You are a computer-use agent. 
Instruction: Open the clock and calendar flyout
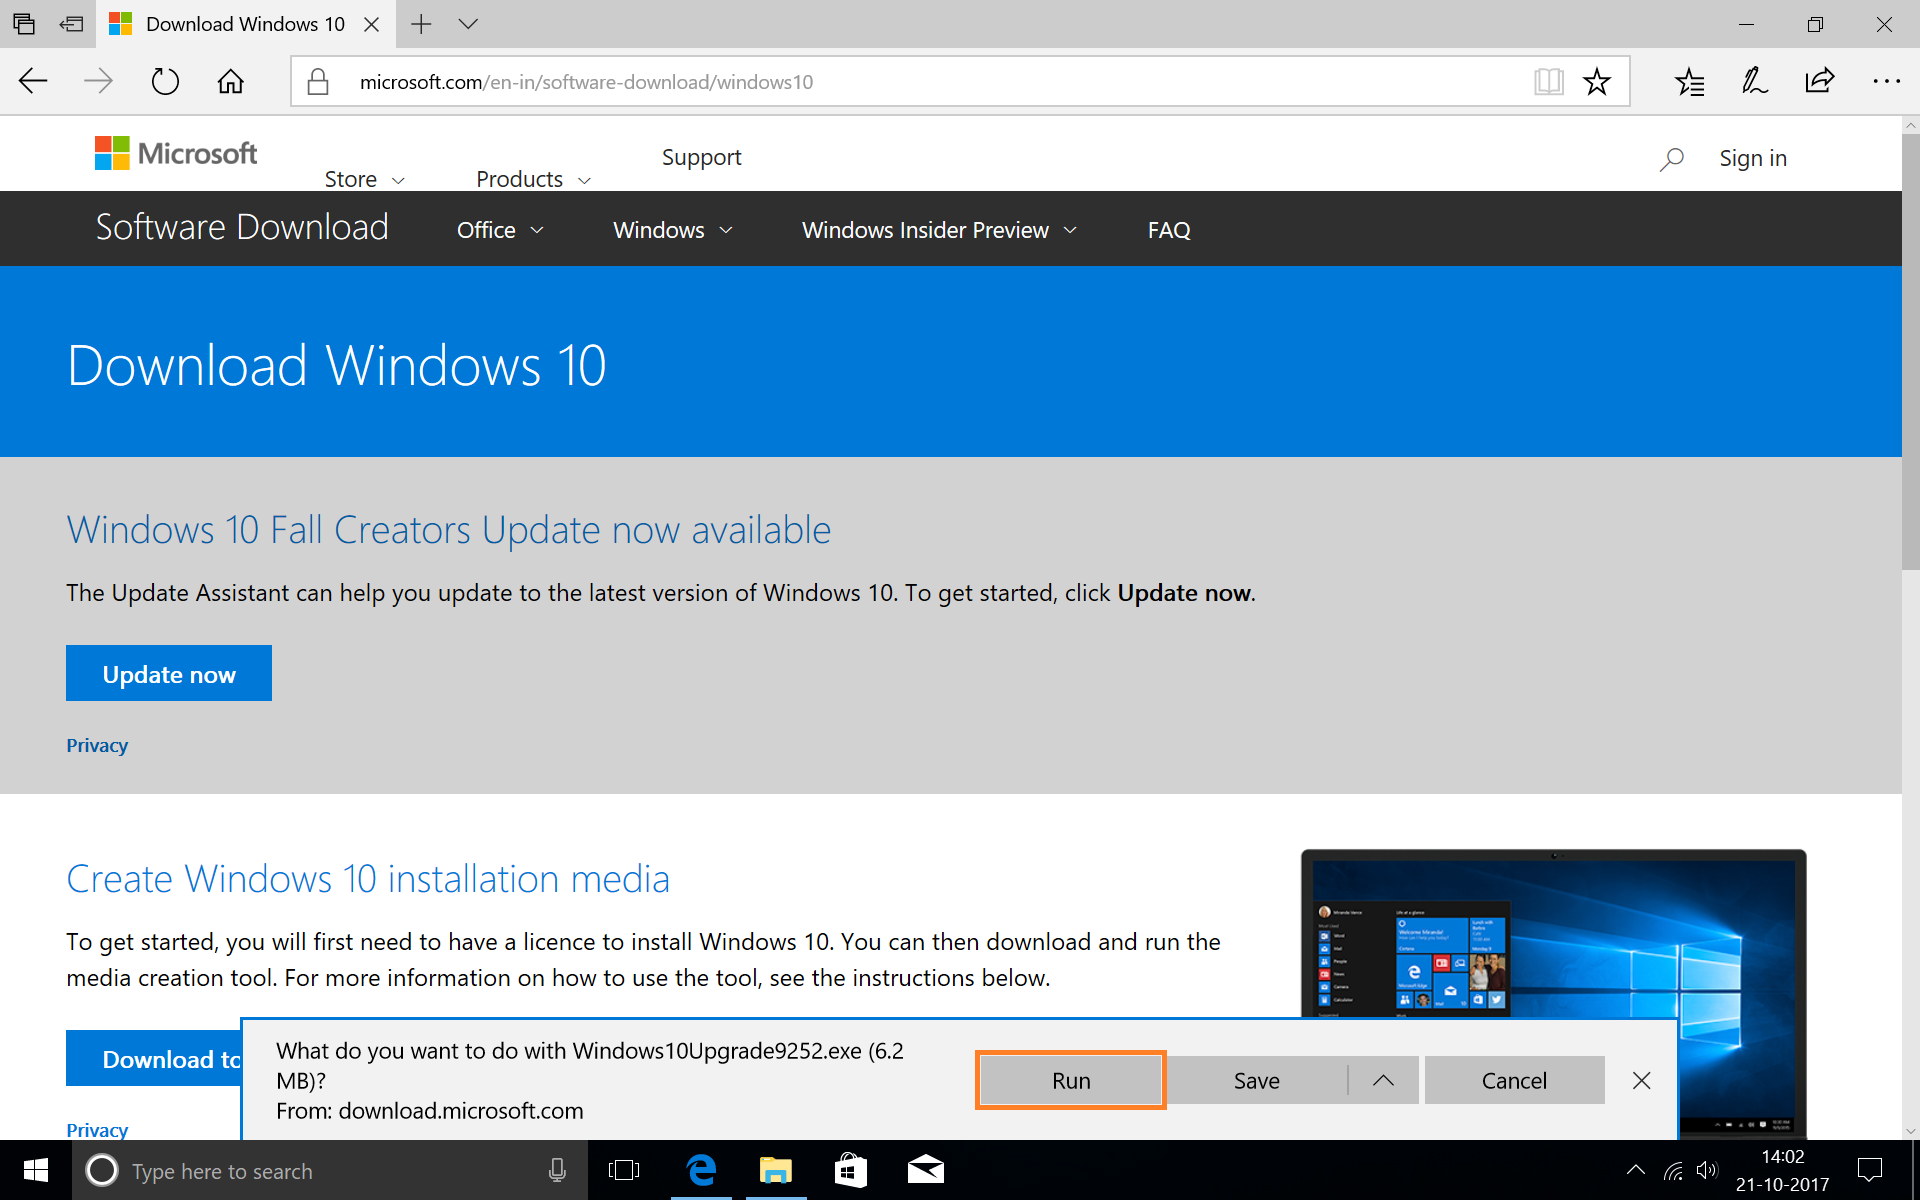[1782, 1170]
